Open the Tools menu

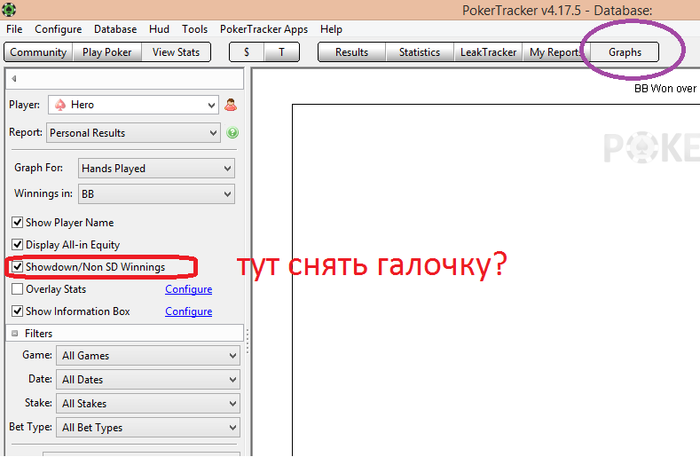(195, 29)
